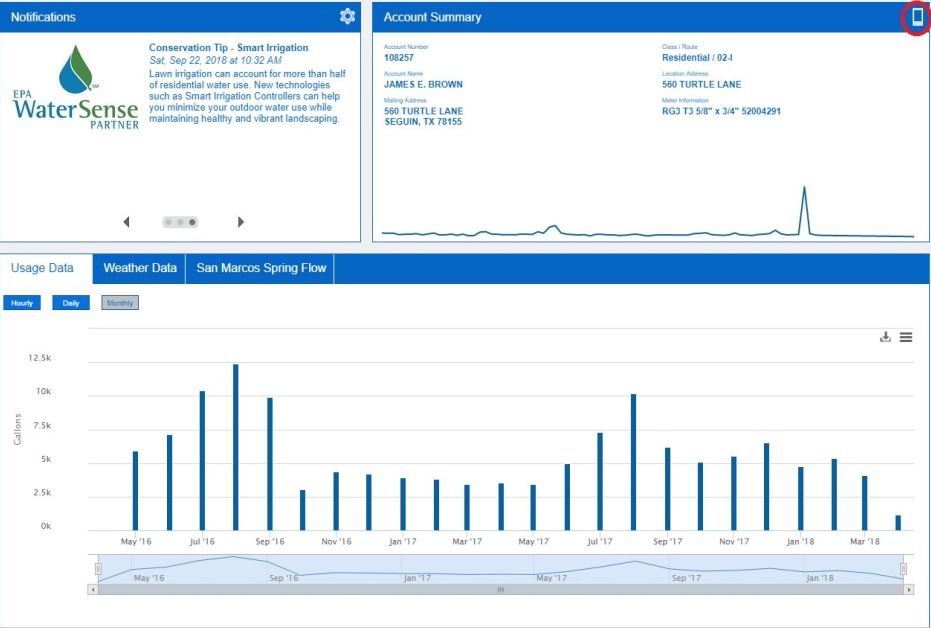The width and height of the screenshot is (931, 628).
Task: Click the left handle of the range navigator
Action: [98, 569]
